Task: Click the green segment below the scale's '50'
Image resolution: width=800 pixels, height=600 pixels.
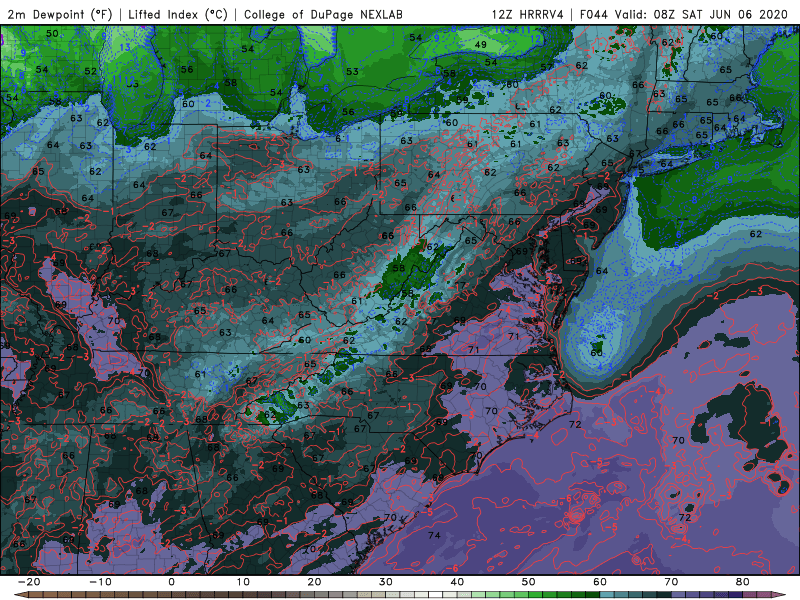Action: [536, 595]
